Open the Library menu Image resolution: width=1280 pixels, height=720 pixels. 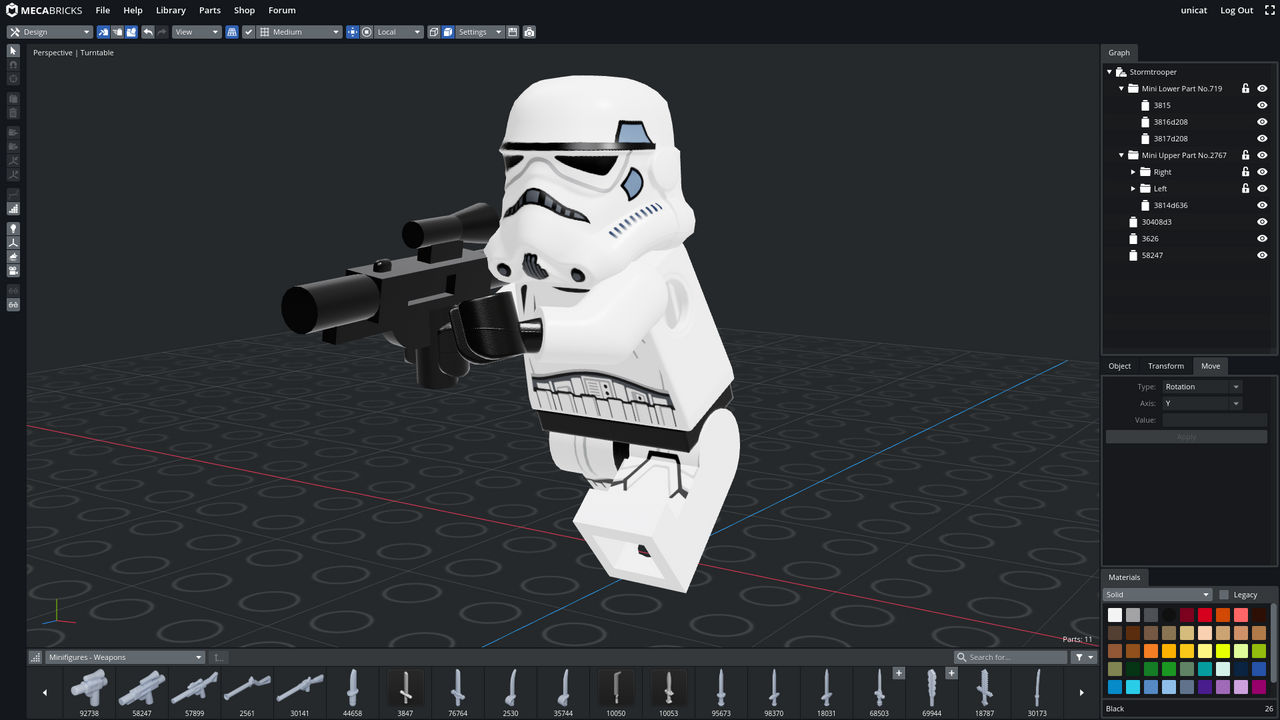pyautogui.click(x=171, y=10)
